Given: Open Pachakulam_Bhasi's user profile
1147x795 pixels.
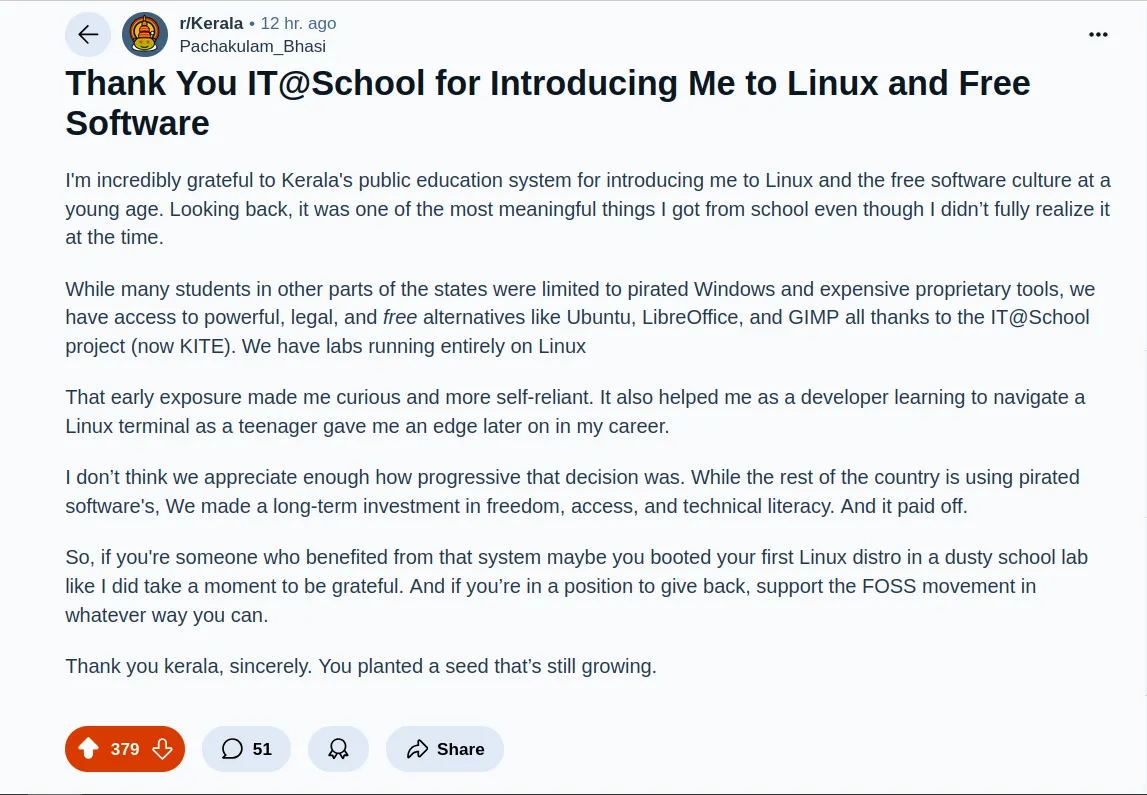Looking at the screenshot, I should 252,46.
